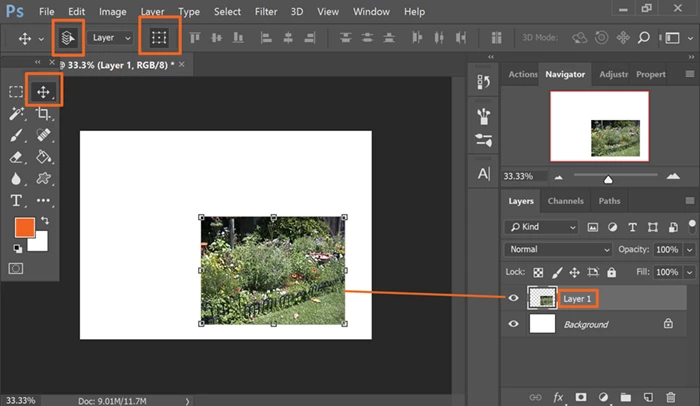Create a new layer icon
This screenshot has height=406, width=700.
pyautogui.click(x=648, y=397)
